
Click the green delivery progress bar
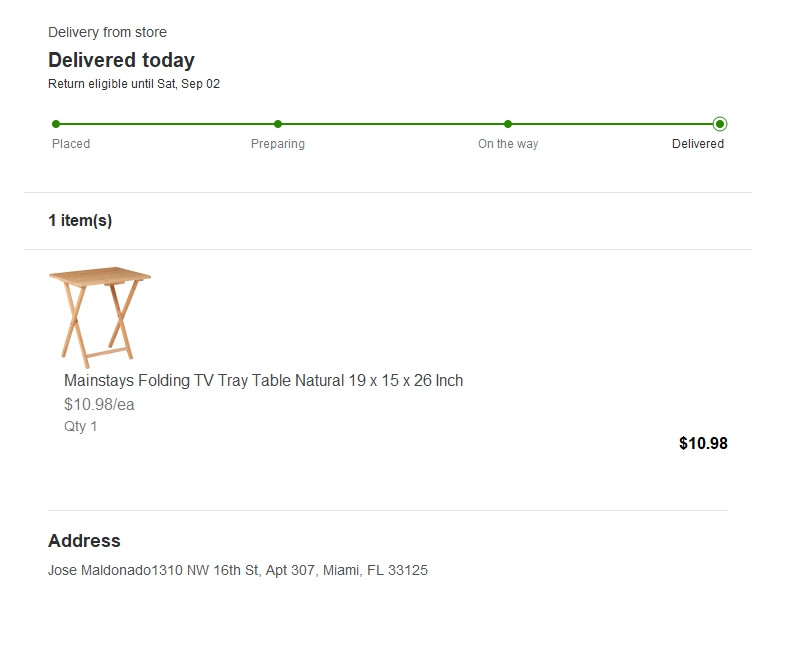point(390,124)
